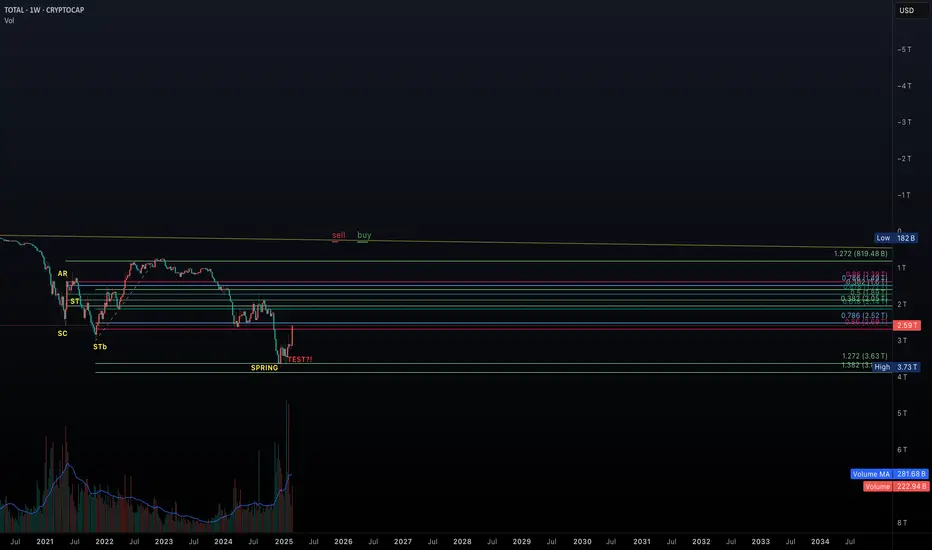The image size is (932, 550).
Task: Click the 1.272 (3.63 T) fib label
Action: click(864, 356)
